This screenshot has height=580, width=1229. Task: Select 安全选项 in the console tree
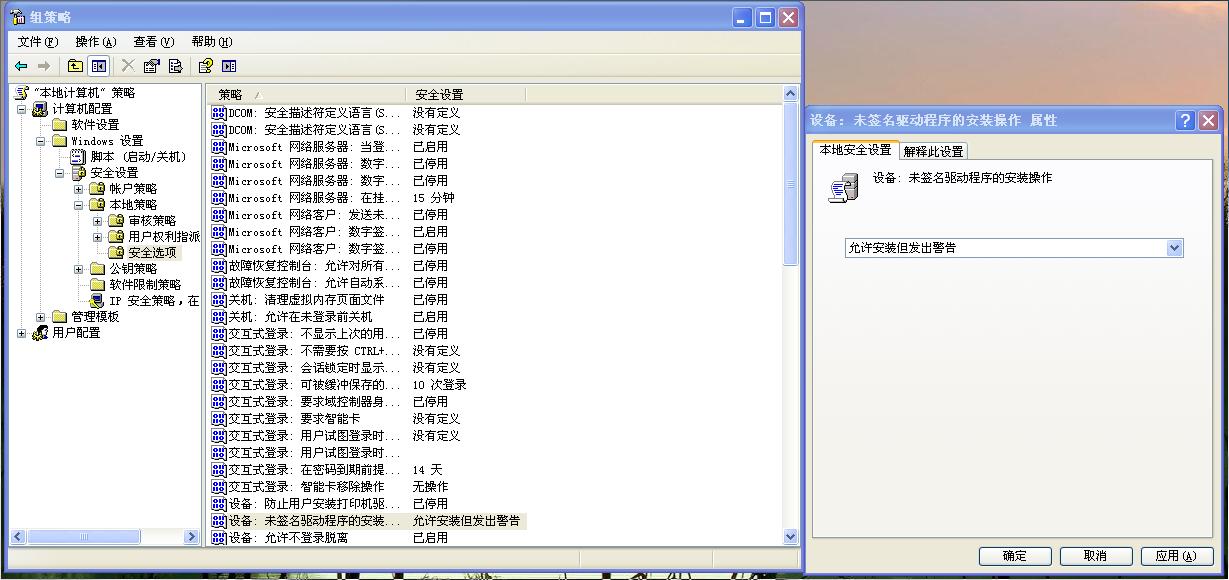tap(155, 251)
